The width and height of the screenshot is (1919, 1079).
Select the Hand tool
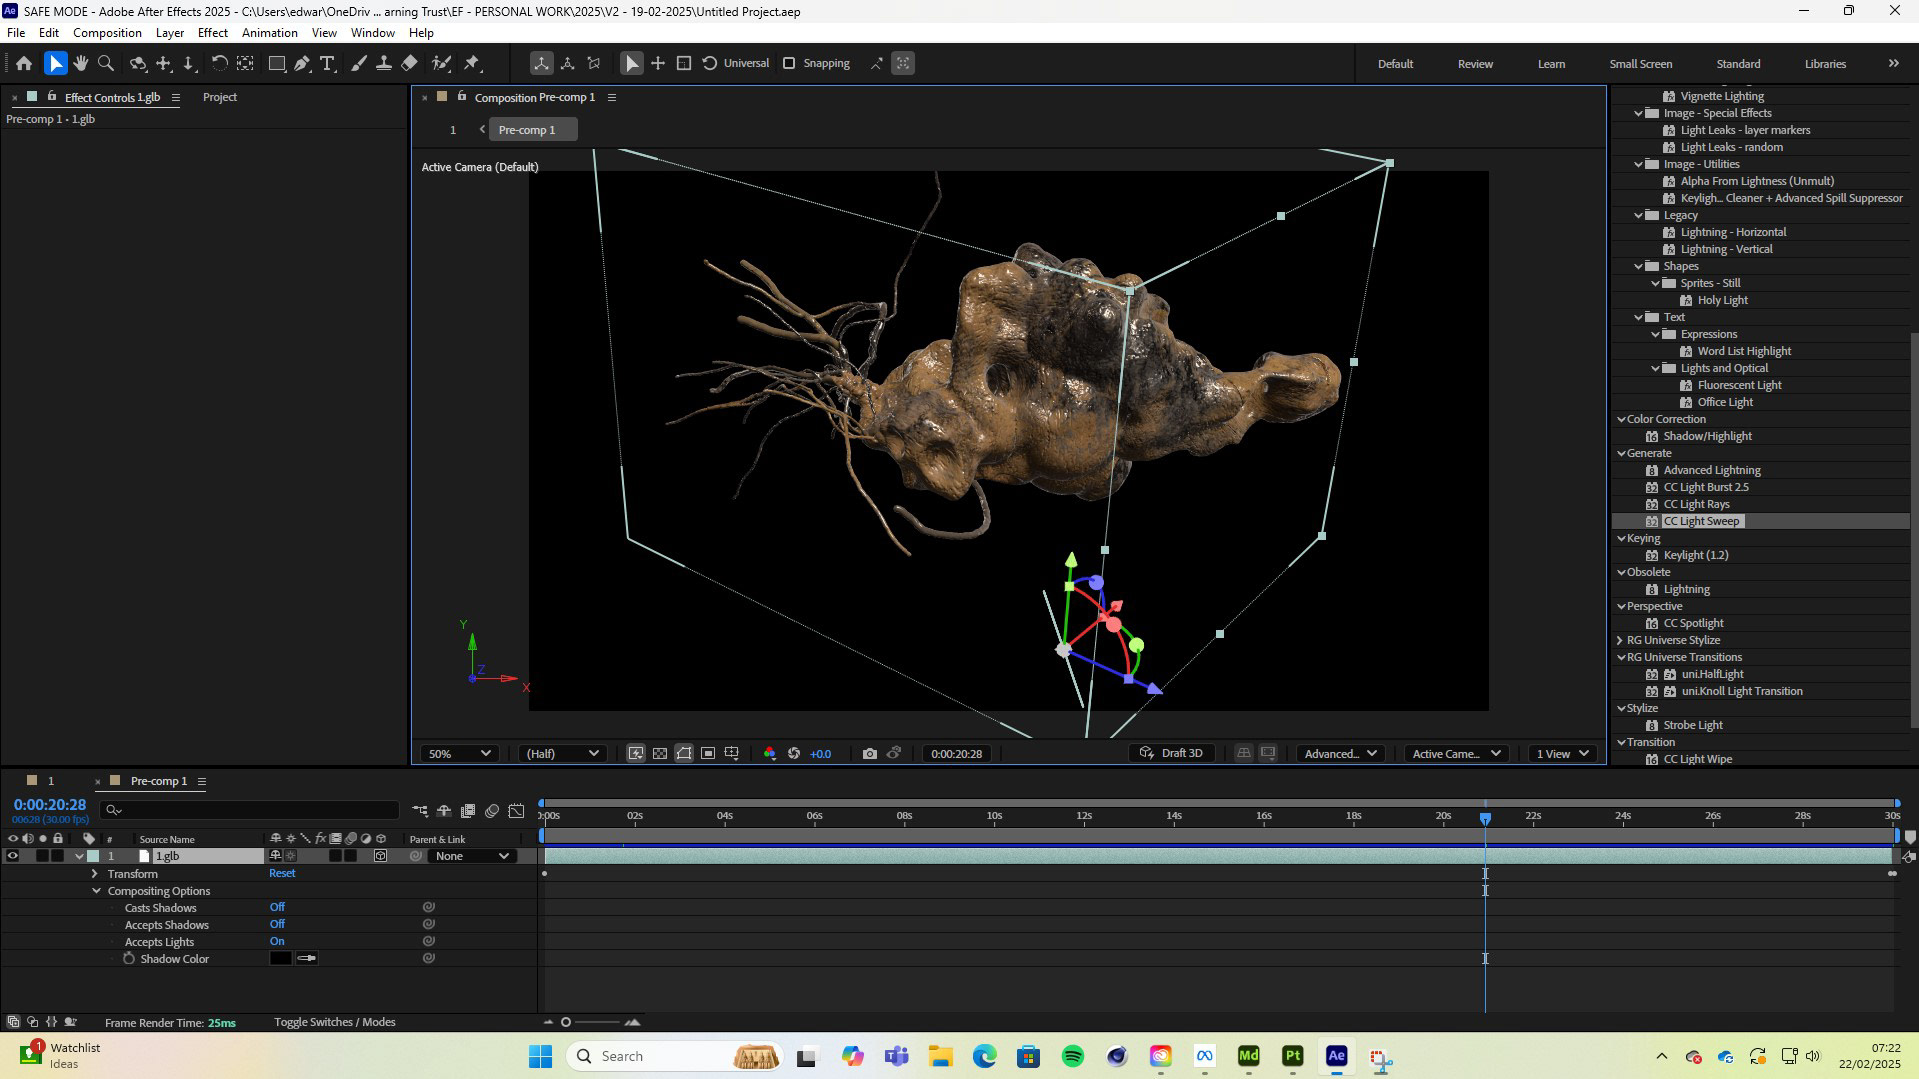pos(81,63)
